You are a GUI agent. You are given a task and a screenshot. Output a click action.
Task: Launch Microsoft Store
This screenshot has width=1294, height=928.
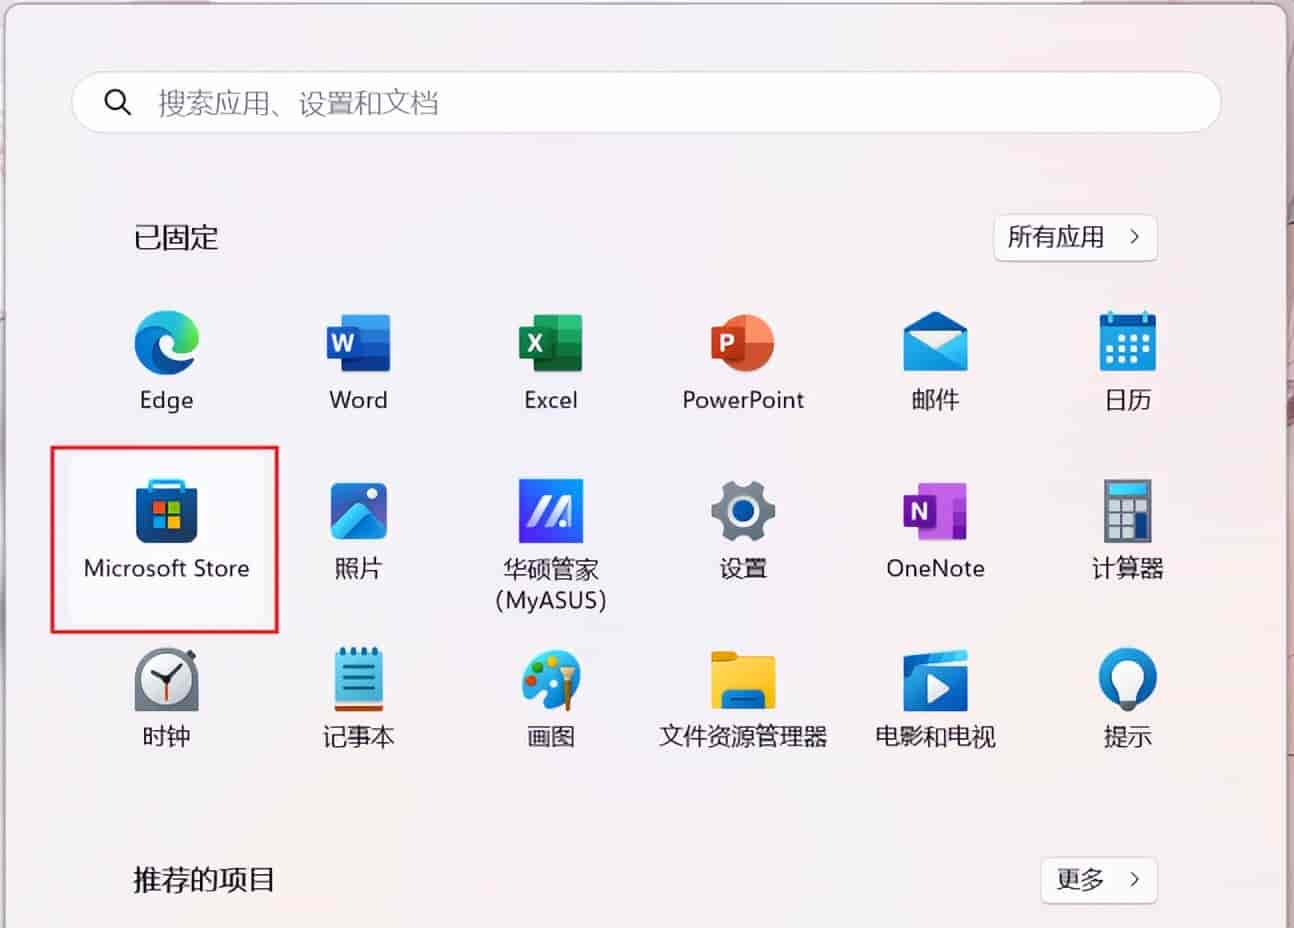click(x=166, y=511)
